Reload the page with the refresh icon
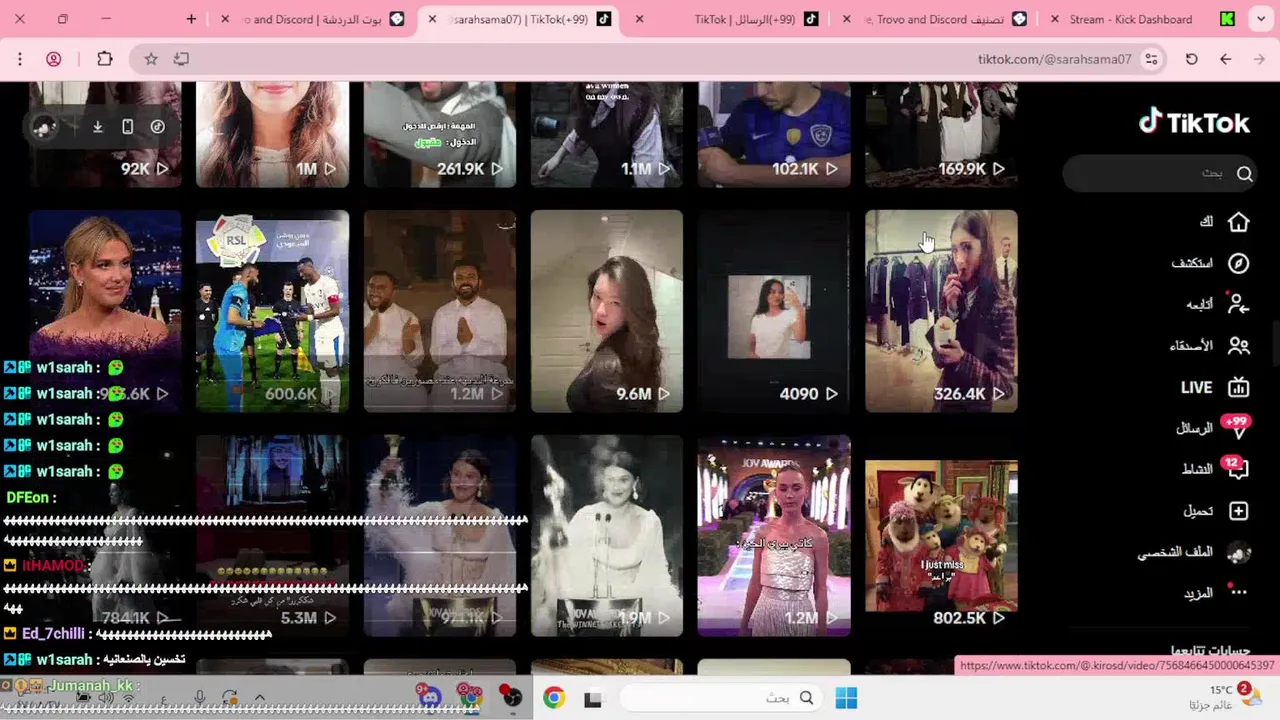Viewport: 1280px width, 720px height. tap(1191, 59)
